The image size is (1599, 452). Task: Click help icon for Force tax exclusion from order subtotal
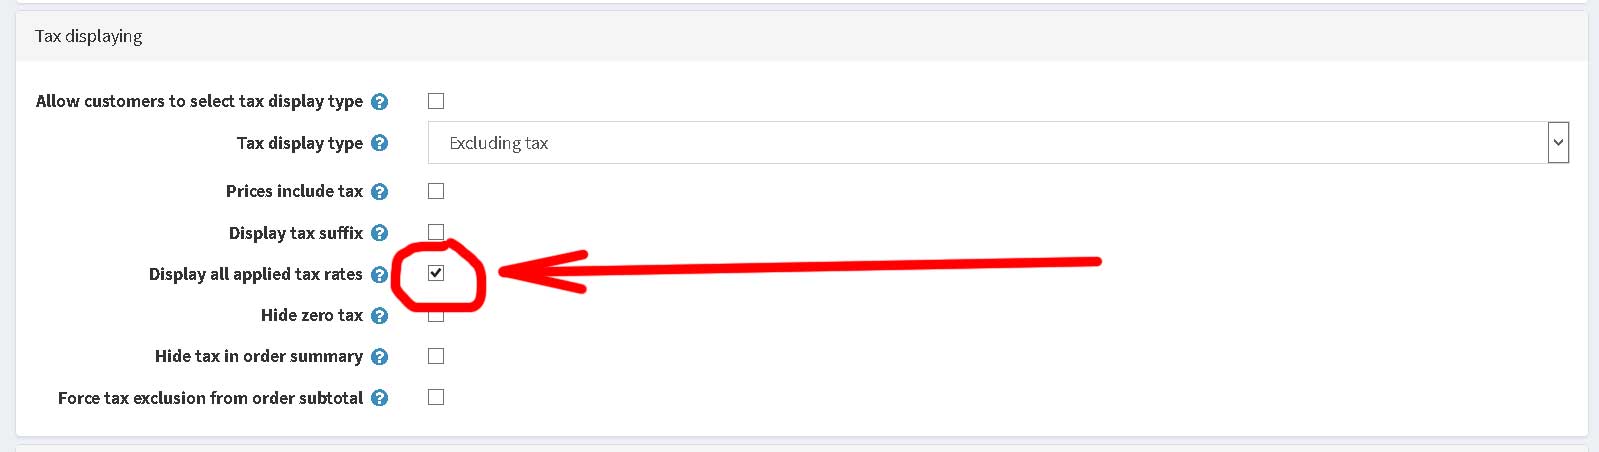[379, 398]
